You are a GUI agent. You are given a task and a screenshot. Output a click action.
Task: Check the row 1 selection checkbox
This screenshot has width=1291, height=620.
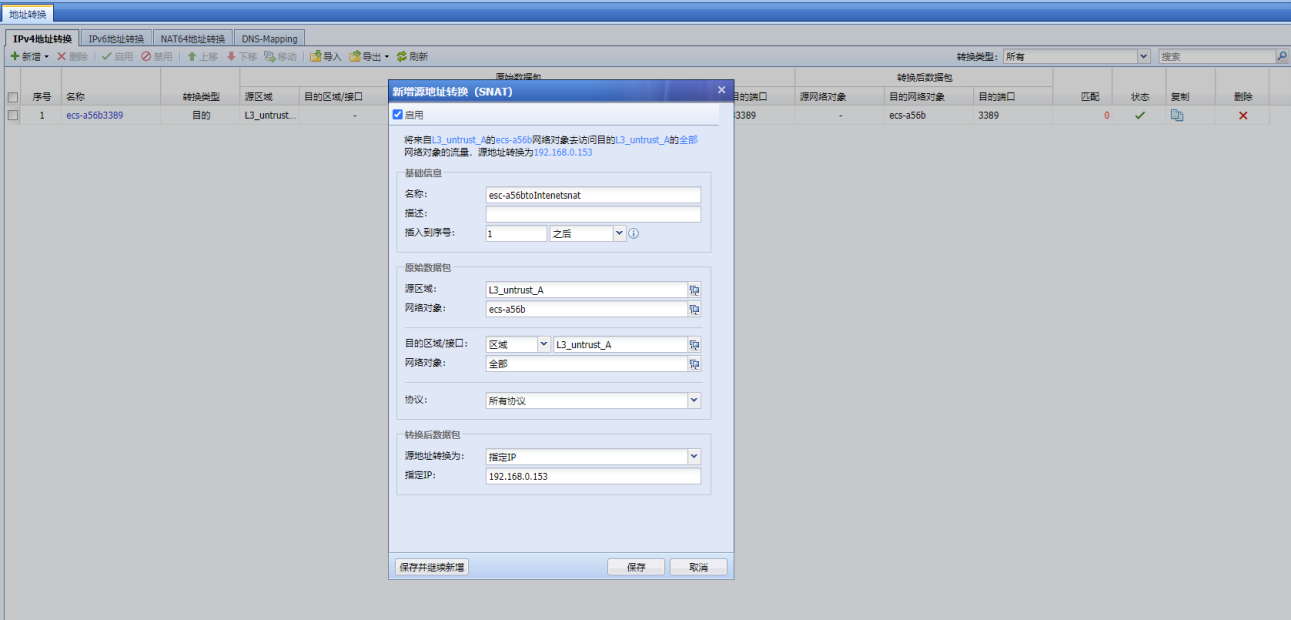(13, 116)
